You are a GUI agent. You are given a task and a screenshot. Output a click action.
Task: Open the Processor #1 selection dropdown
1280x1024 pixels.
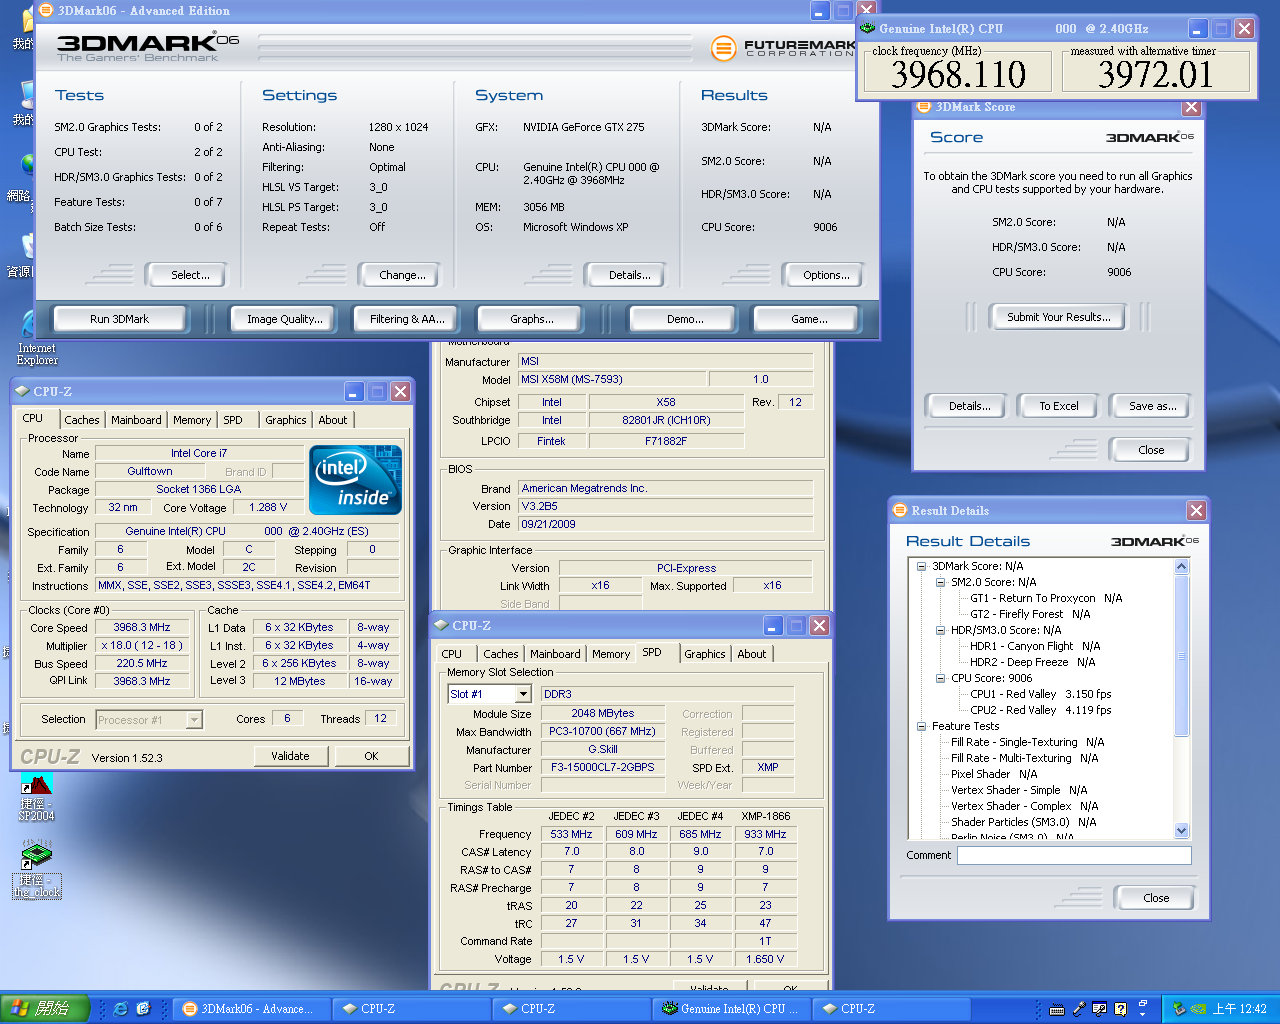point(194,720)
